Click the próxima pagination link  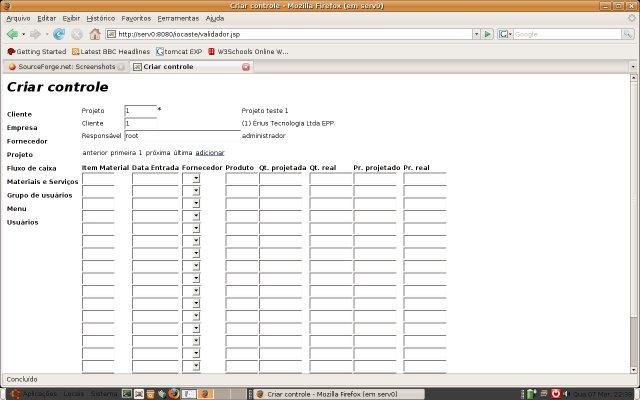(158, 153)
